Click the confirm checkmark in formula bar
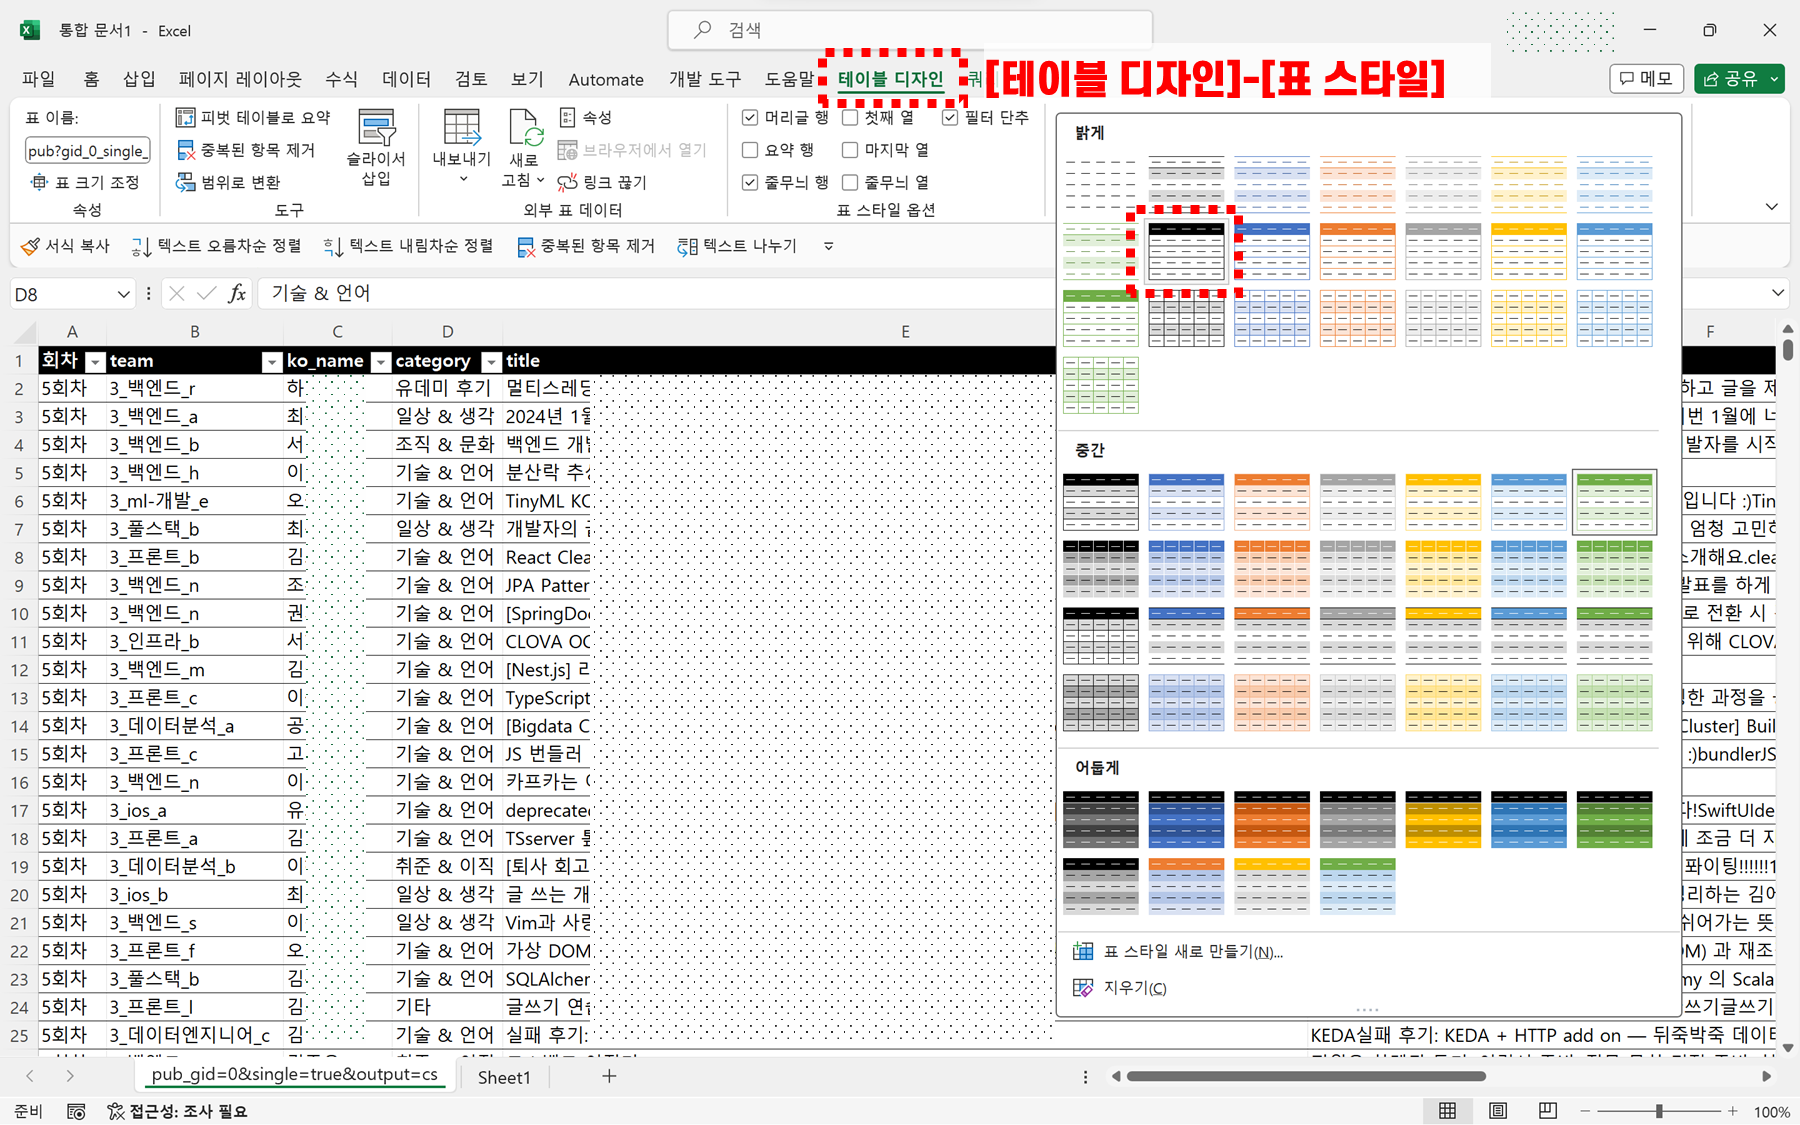This screenshot has width=1800, height=1125. pos(207,293)
